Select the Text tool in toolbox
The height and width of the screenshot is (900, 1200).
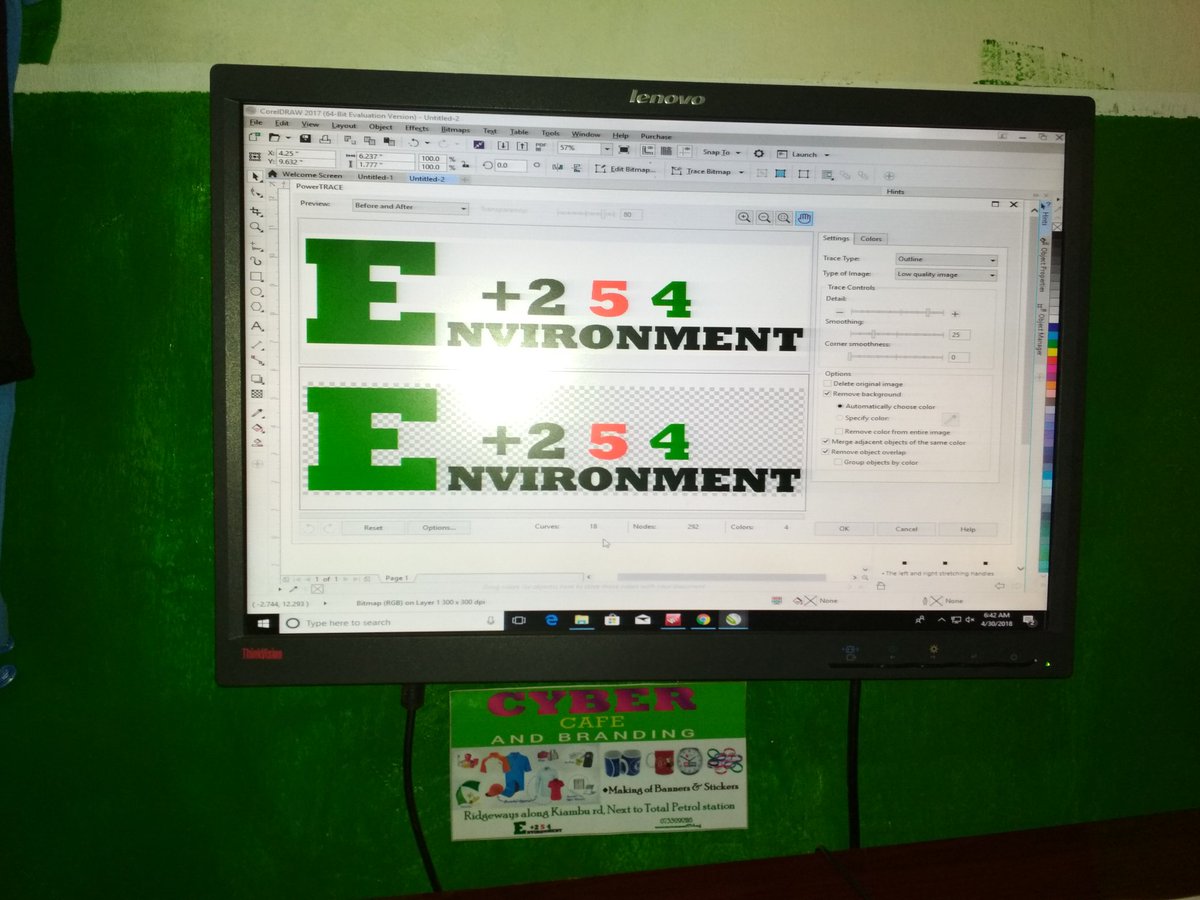point(256,326)
